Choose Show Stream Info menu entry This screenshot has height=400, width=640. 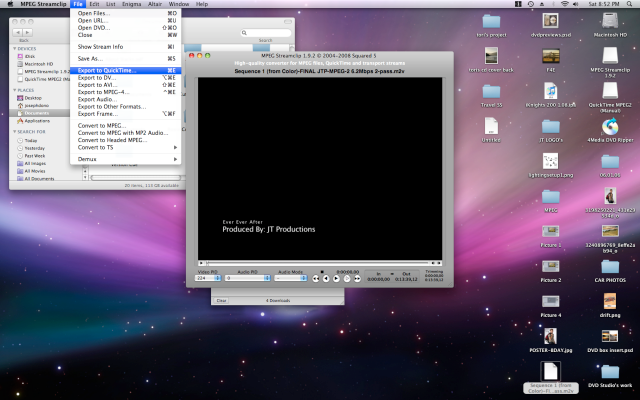pos(126,47)
